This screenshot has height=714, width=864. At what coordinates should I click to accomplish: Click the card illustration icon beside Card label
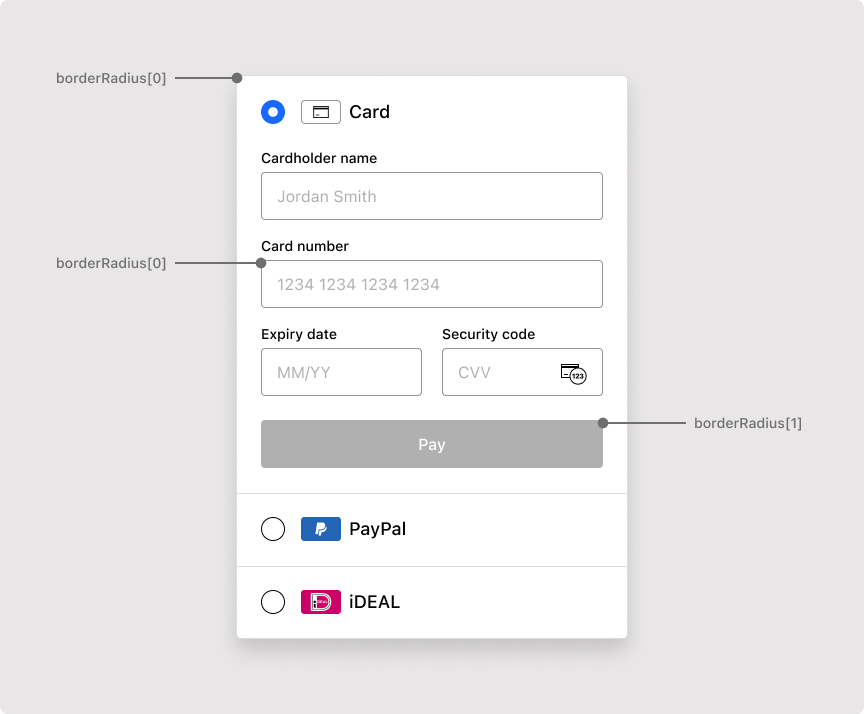pyautogui.click(x=320, y=112)
